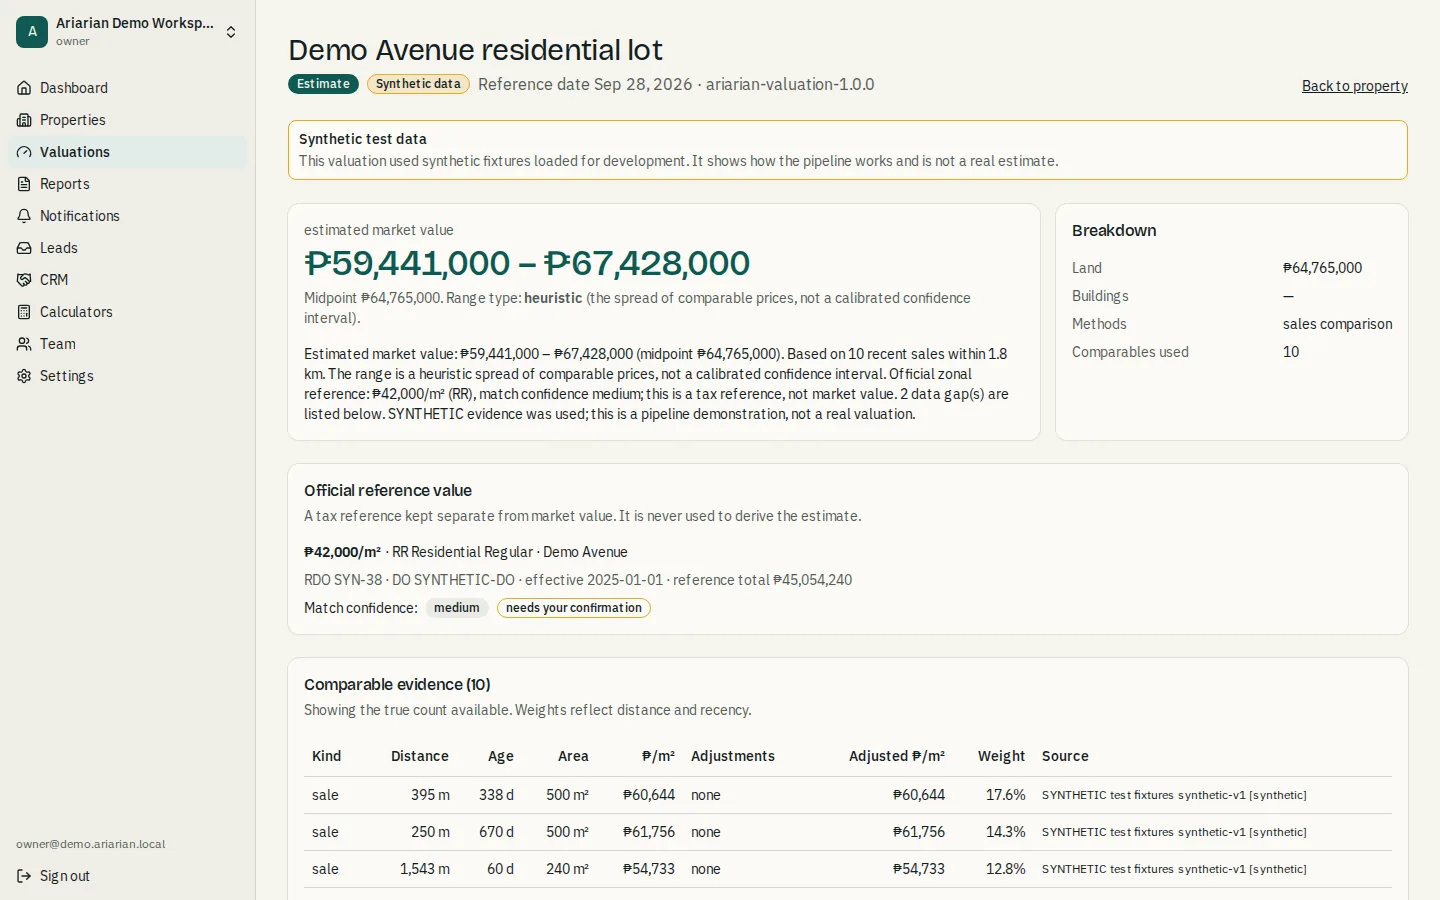
Task: Click the Synthetic test data banner title
Action: point(363,139)
